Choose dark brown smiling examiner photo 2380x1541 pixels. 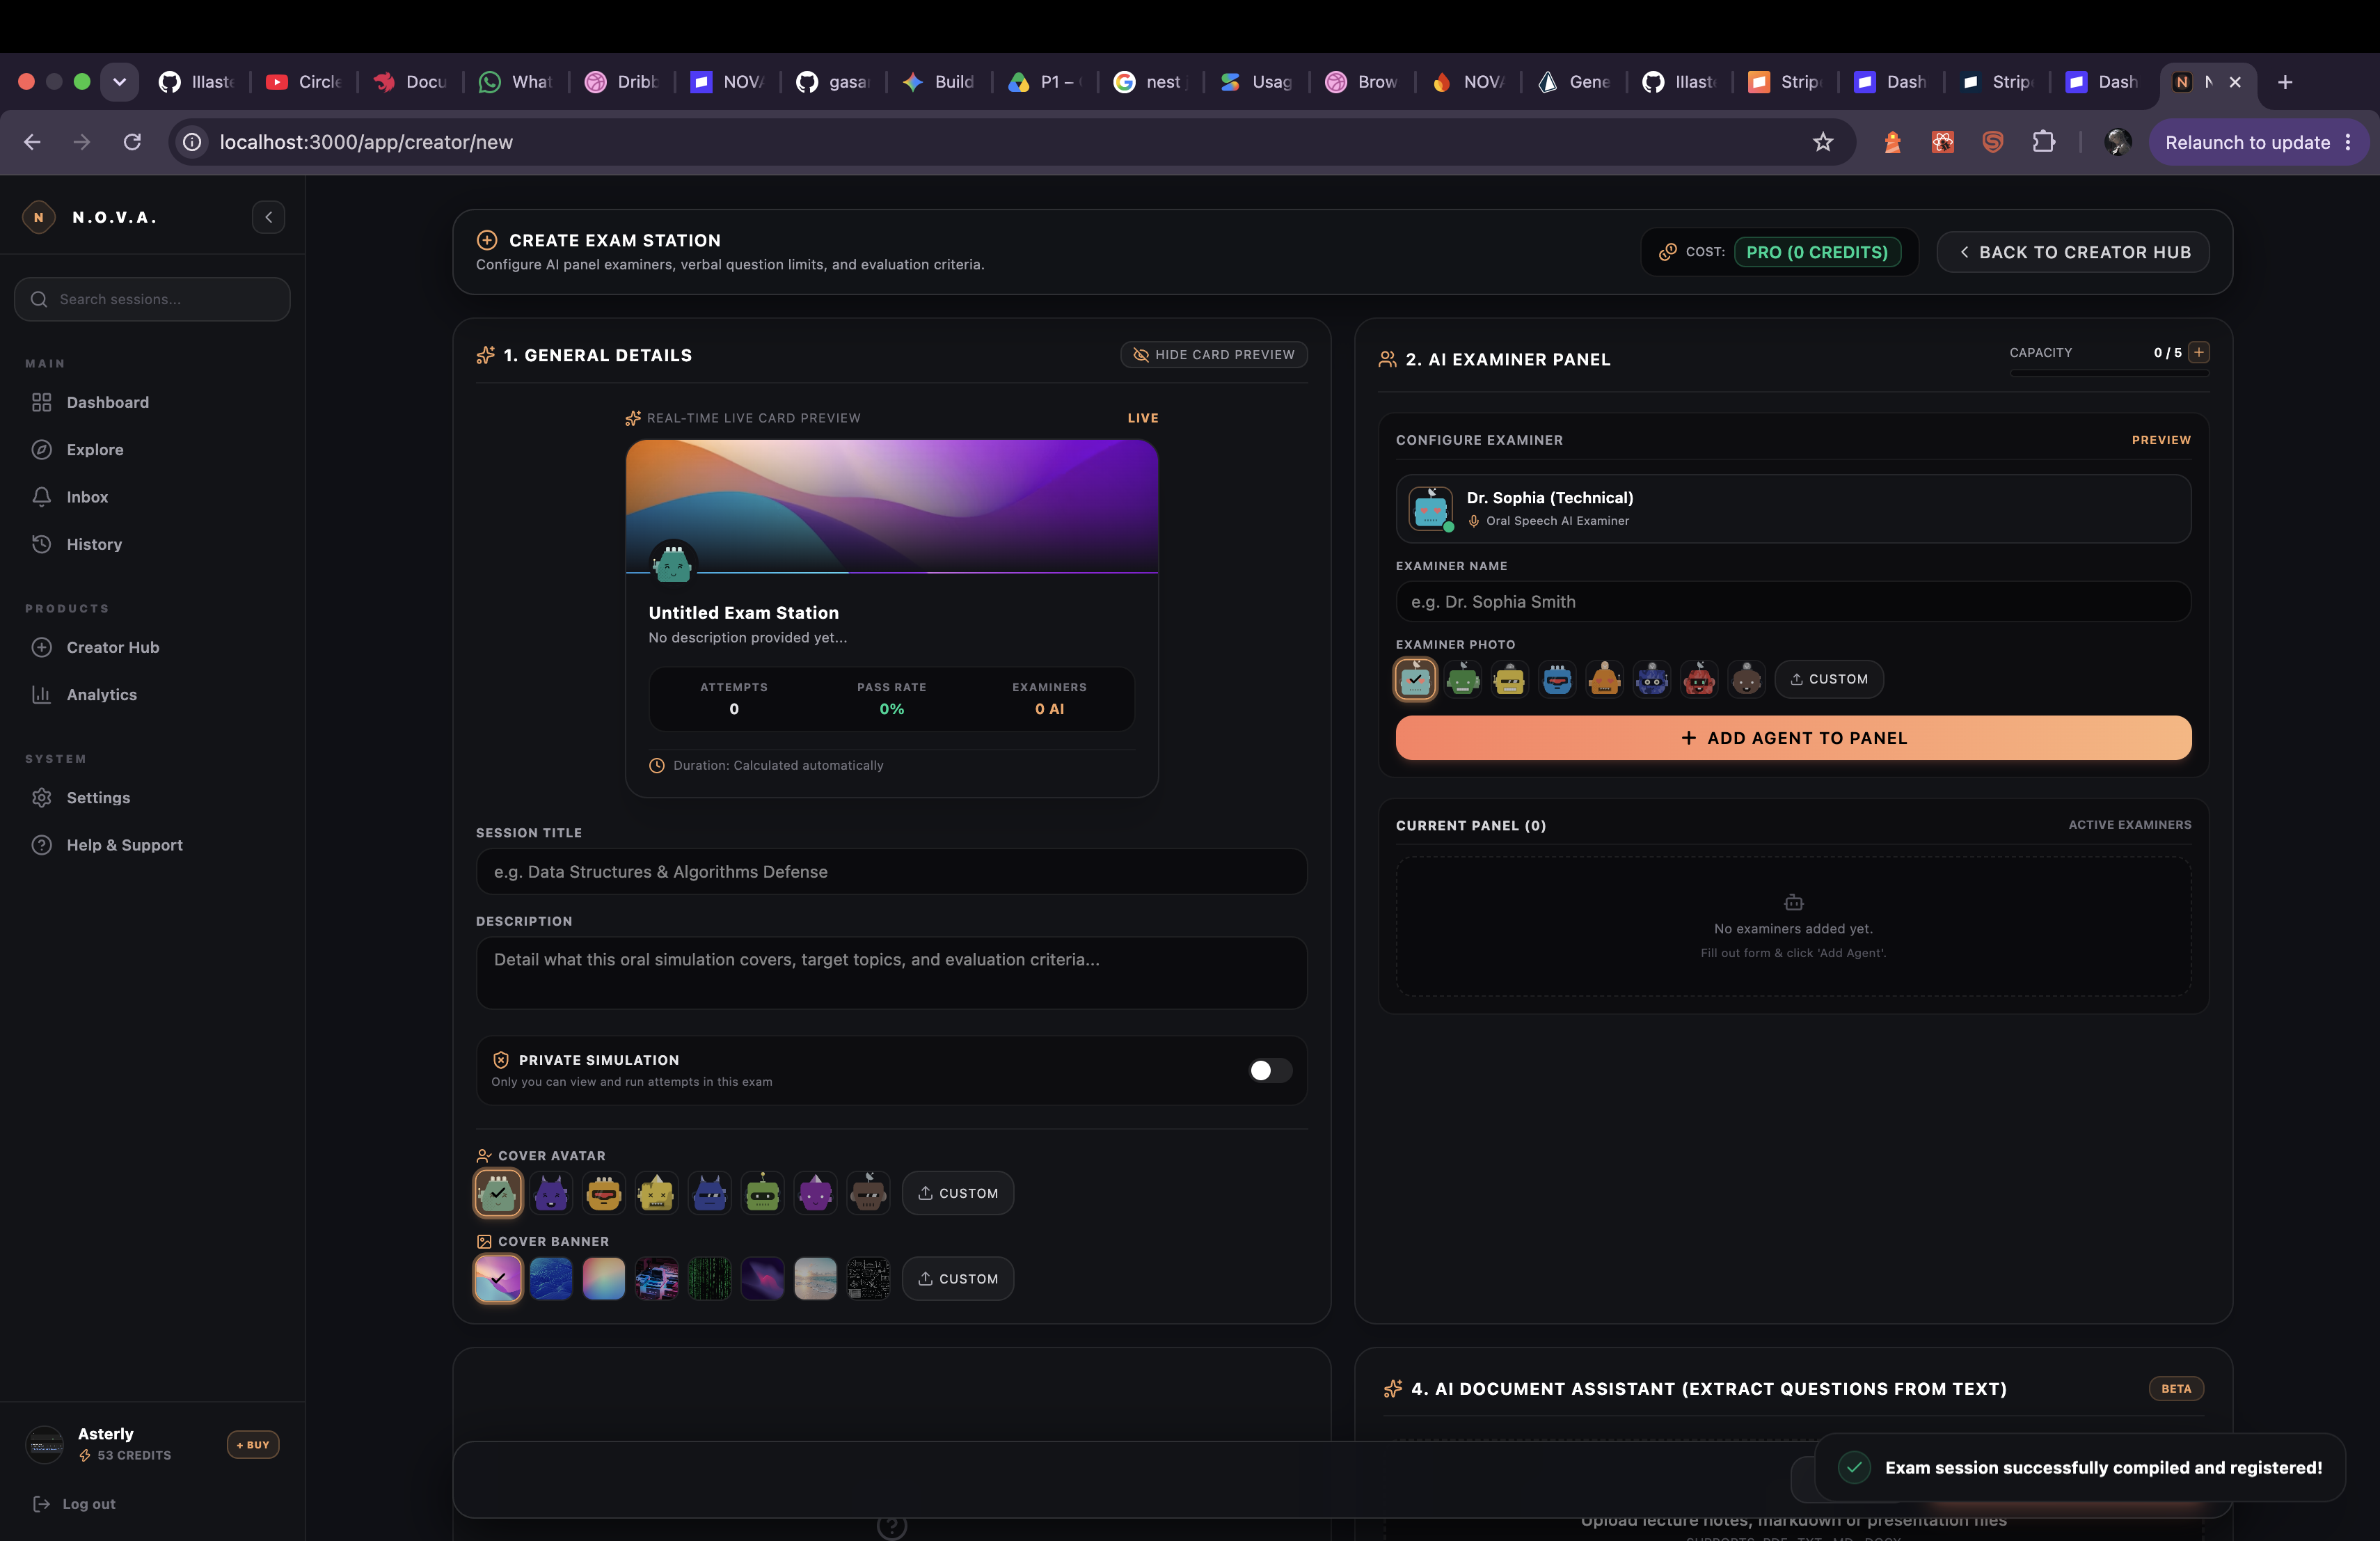click(x=1747, y=680)
